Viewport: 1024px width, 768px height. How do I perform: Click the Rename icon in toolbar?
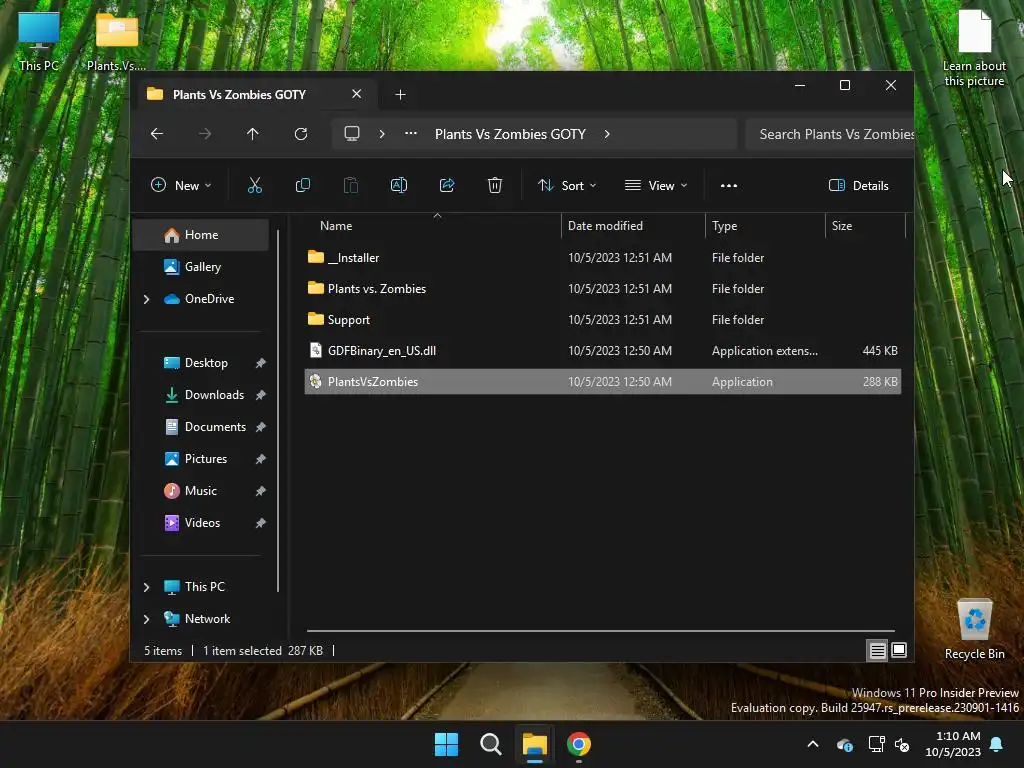[x=399, y=185]
